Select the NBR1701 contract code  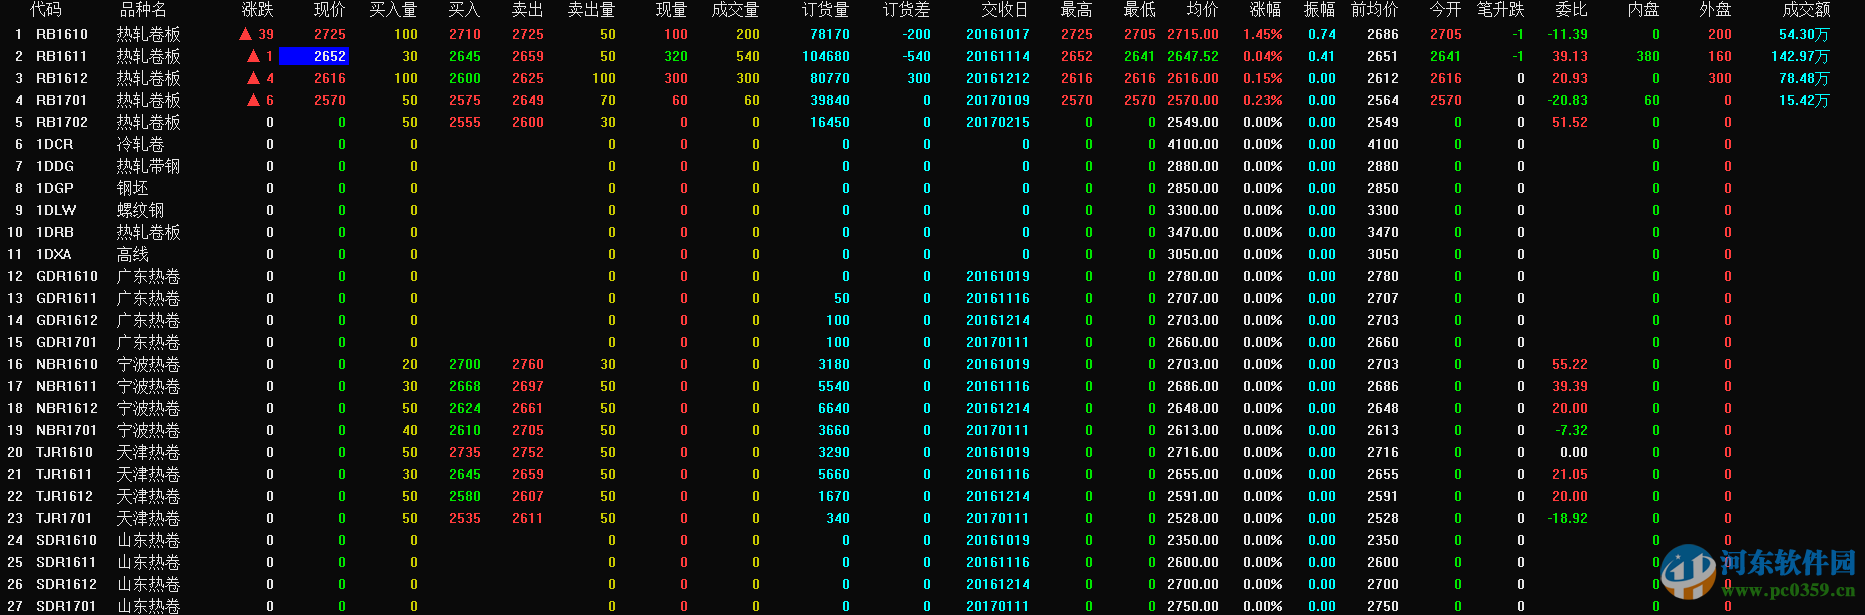click(67, 430)
